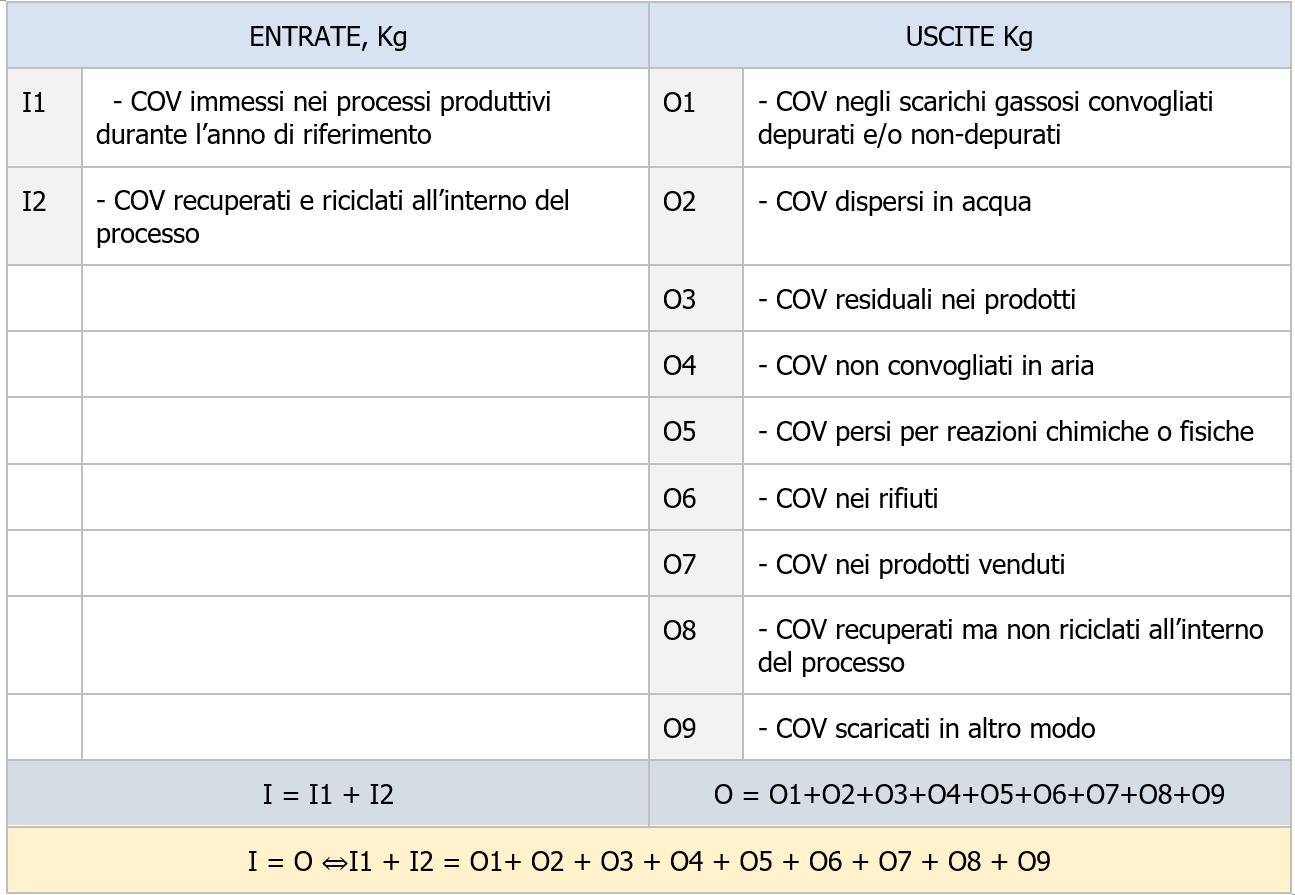Select the O4 code cell
This screenshot has width=1295, height=895.
click(x=695, y=365)
